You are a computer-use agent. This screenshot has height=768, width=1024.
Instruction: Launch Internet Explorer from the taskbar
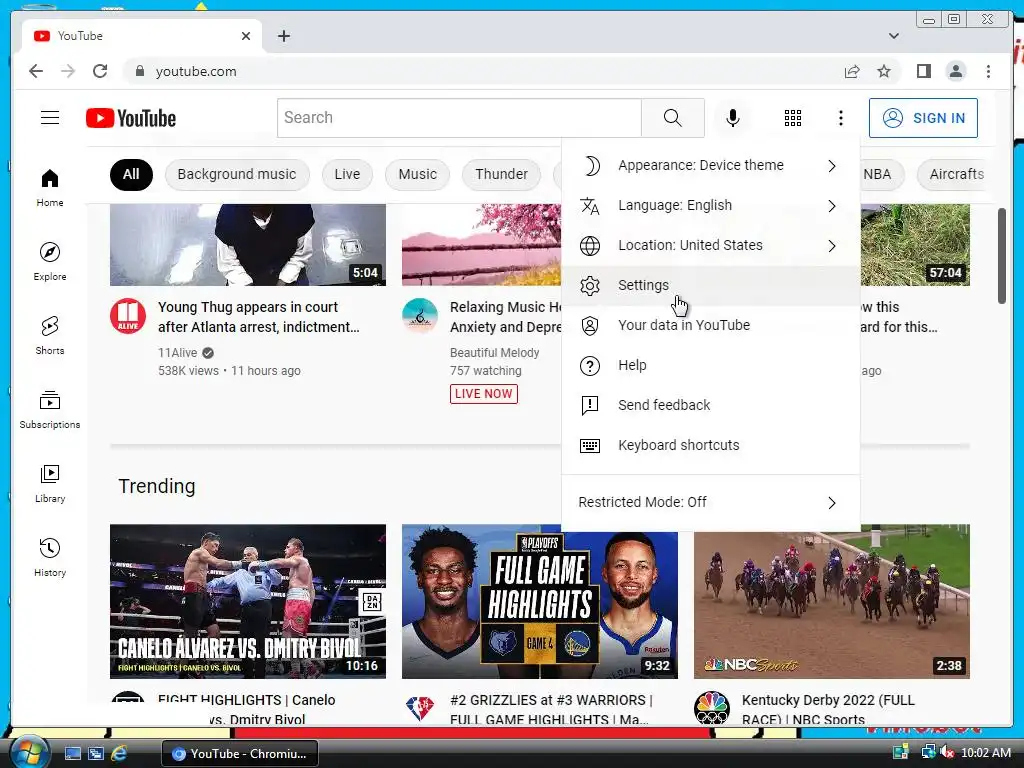pos(119,754)
